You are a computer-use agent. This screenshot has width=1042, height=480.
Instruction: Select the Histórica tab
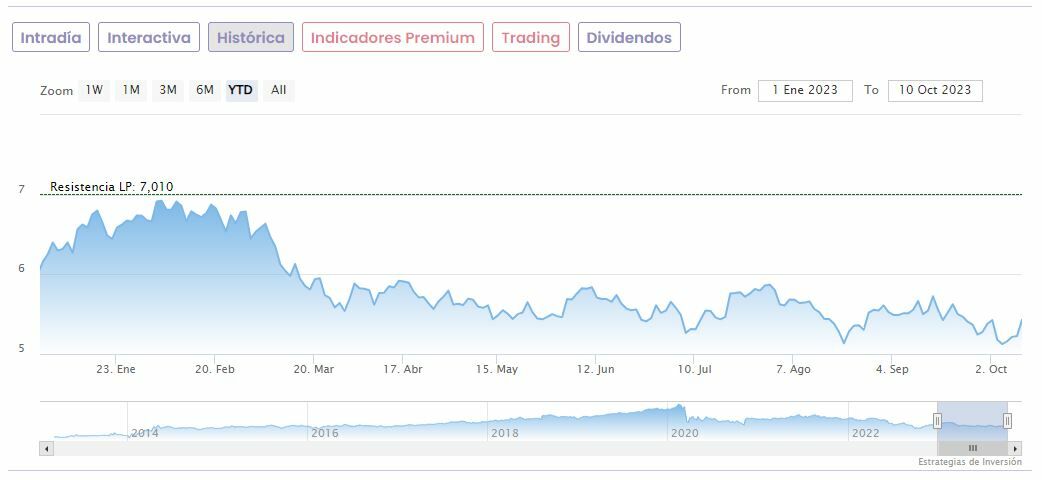(251, 38)
